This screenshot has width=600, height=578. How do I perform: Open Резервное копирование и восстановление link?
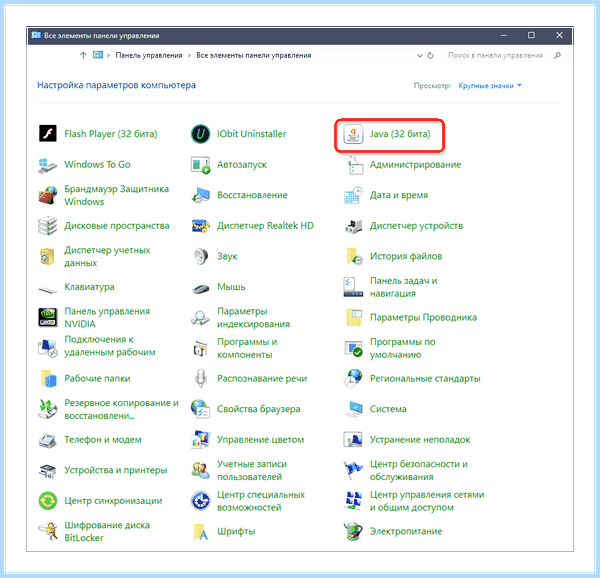pyautogui.click(x=121, y=409)
